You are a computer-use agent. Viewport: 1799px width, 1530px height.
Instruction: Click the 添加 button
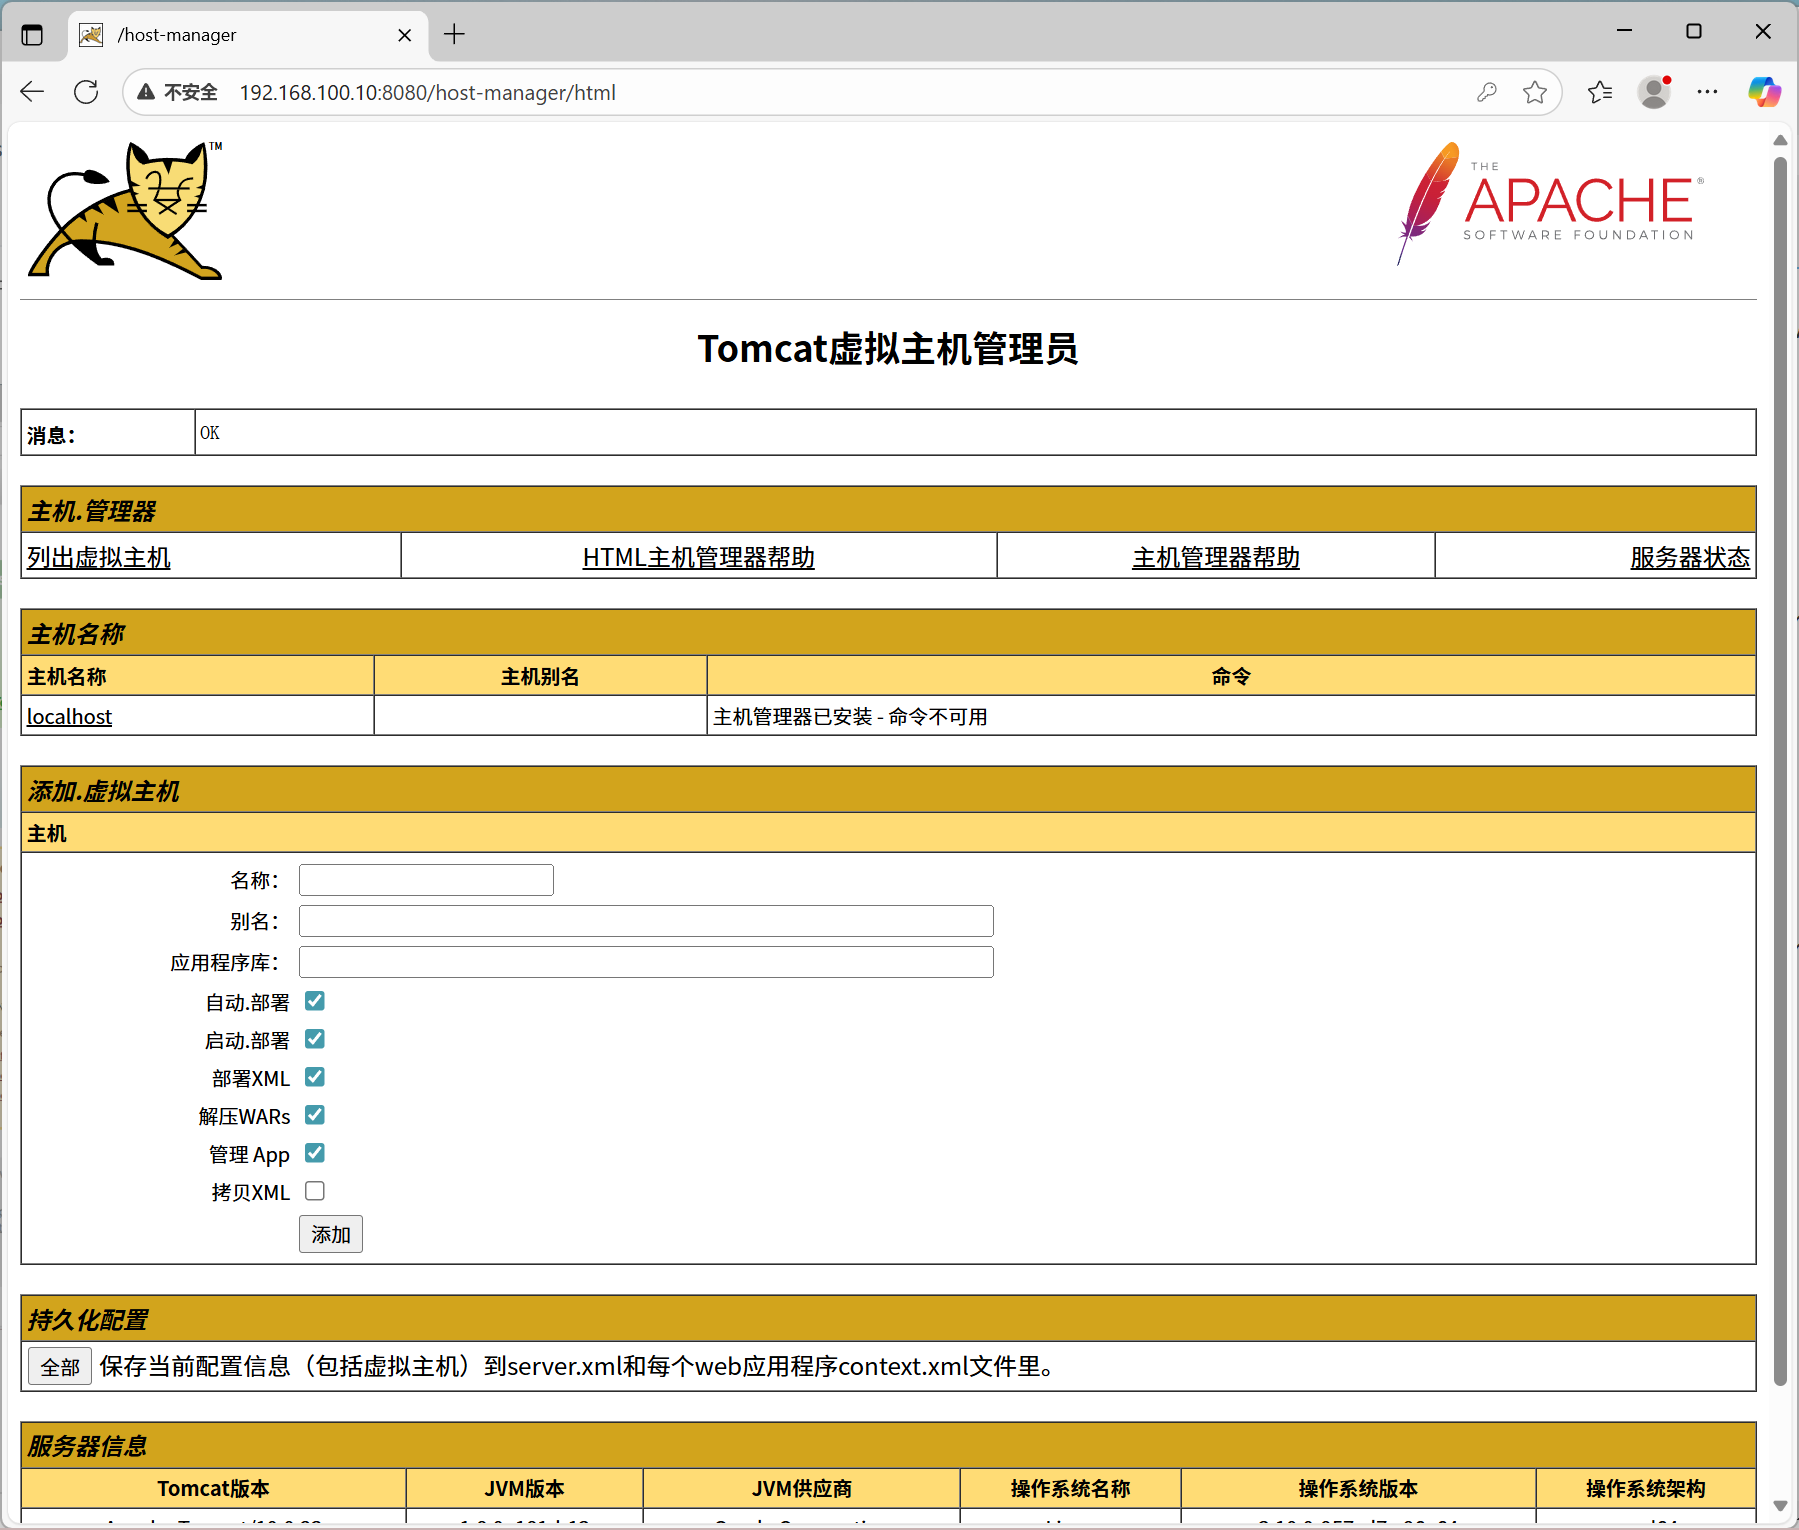(x=331, y=1234)
